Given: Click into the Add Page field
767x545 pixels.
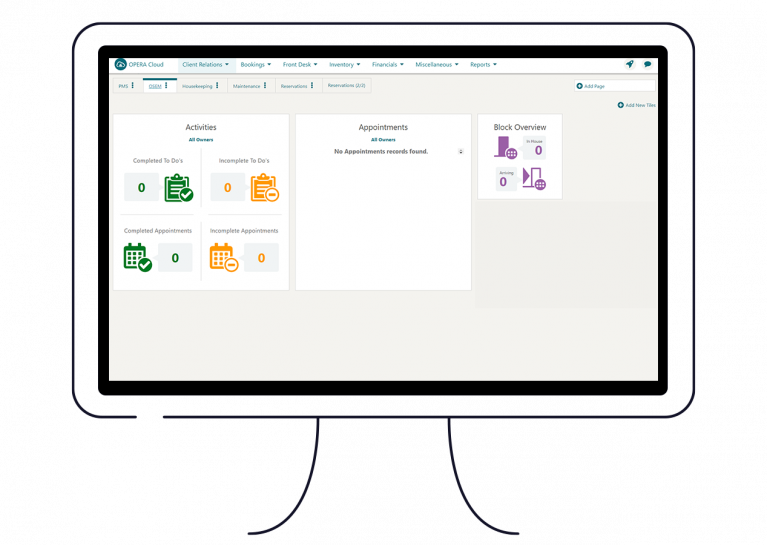Looking at the screenshot, I should [x=618, y=86].
